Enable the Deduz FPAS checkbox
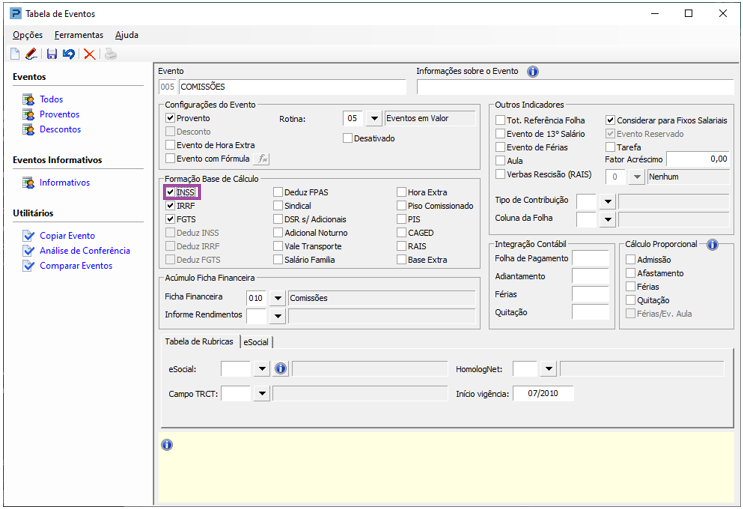743x509 pixels. click(278, 192)
